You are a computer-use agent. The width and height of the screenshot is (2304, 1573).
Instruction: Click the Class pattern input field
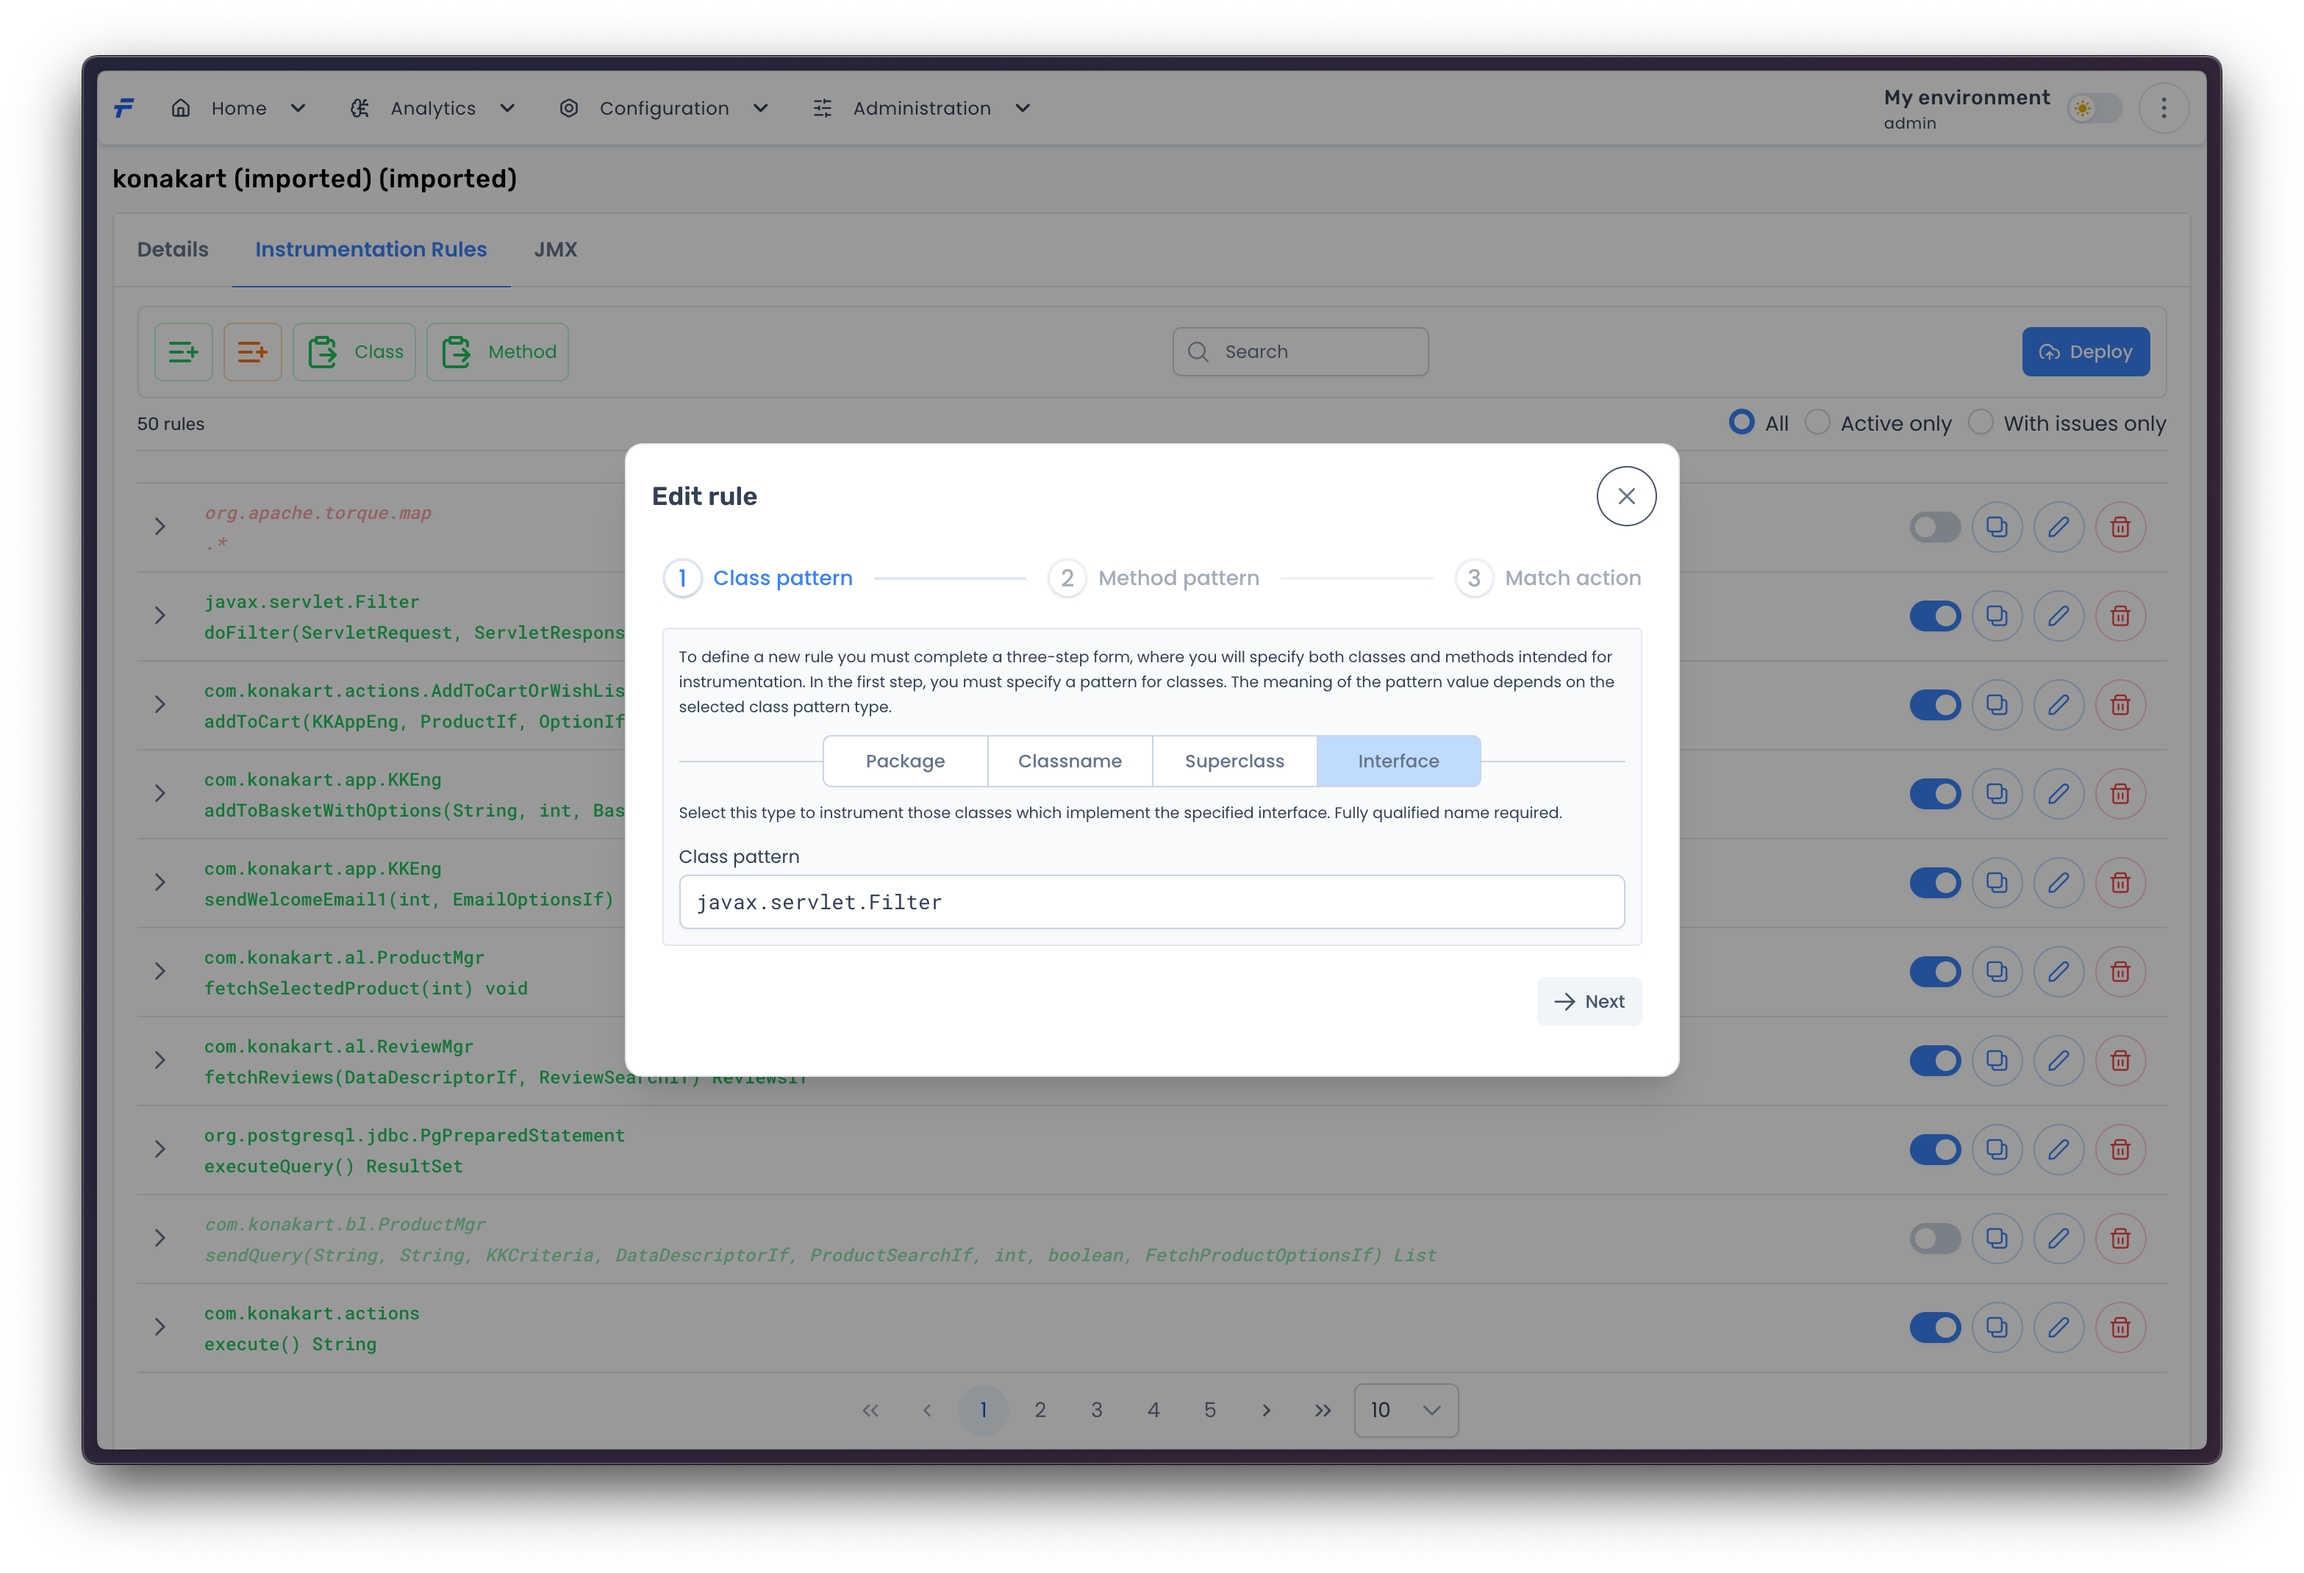(x=1151, y=902)
